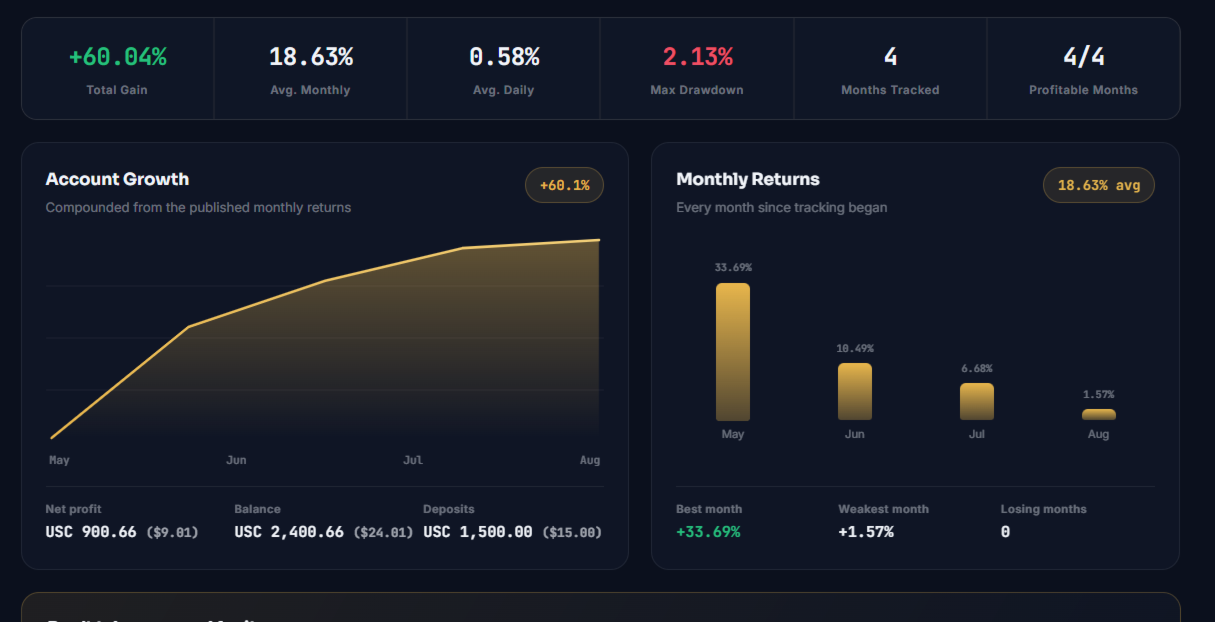
Task: Click the Deposits USC 1,500.00 value
Action: (478, 532)
